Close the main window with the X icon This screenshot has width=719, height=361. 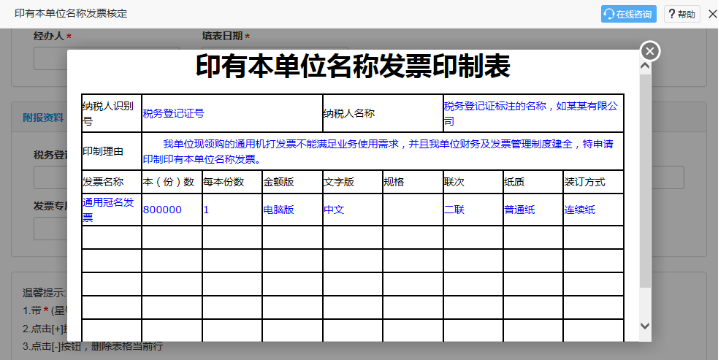pyautogui.click(x=712, y=14)
